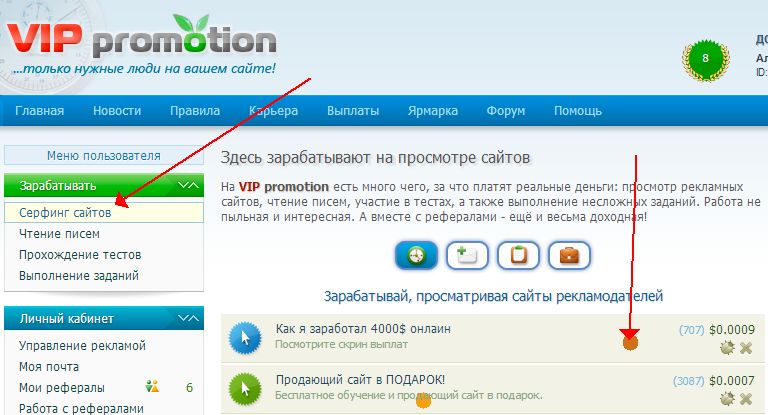768x415 pixels.
Task: Open the briefcase tasks icon button
Action: (x=569, y=255)
